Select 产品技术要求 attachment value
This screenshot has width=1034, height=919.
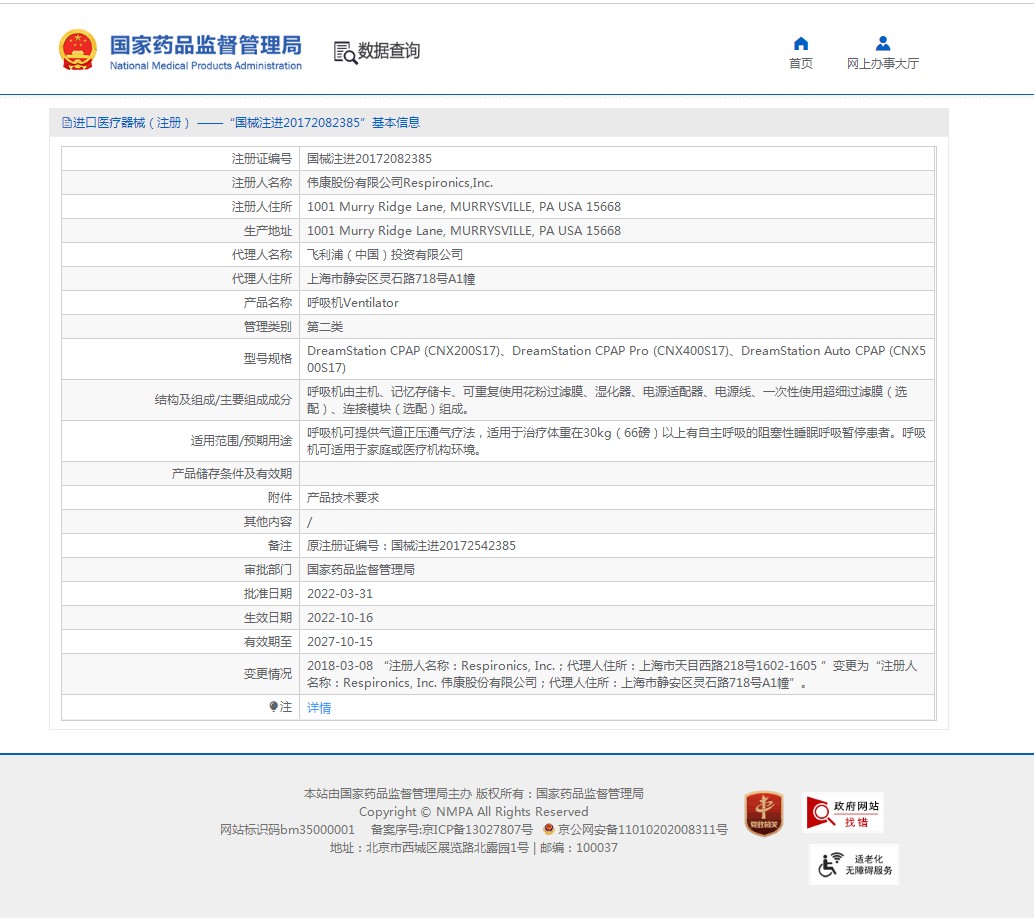click(x=343, y=498)
